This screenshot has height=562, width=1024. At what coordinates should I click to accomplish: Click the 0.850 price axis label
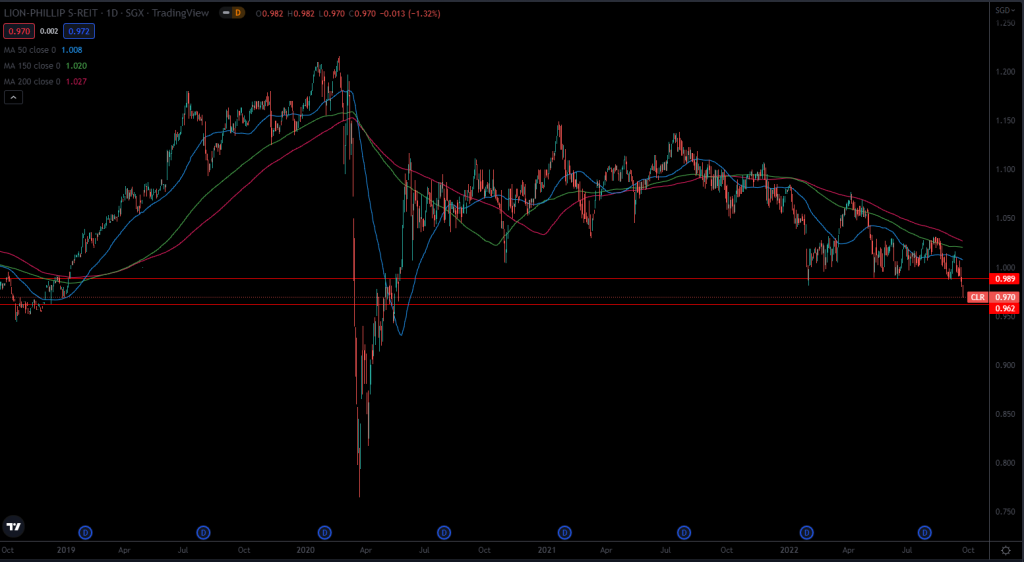(x=1004, y=414)
